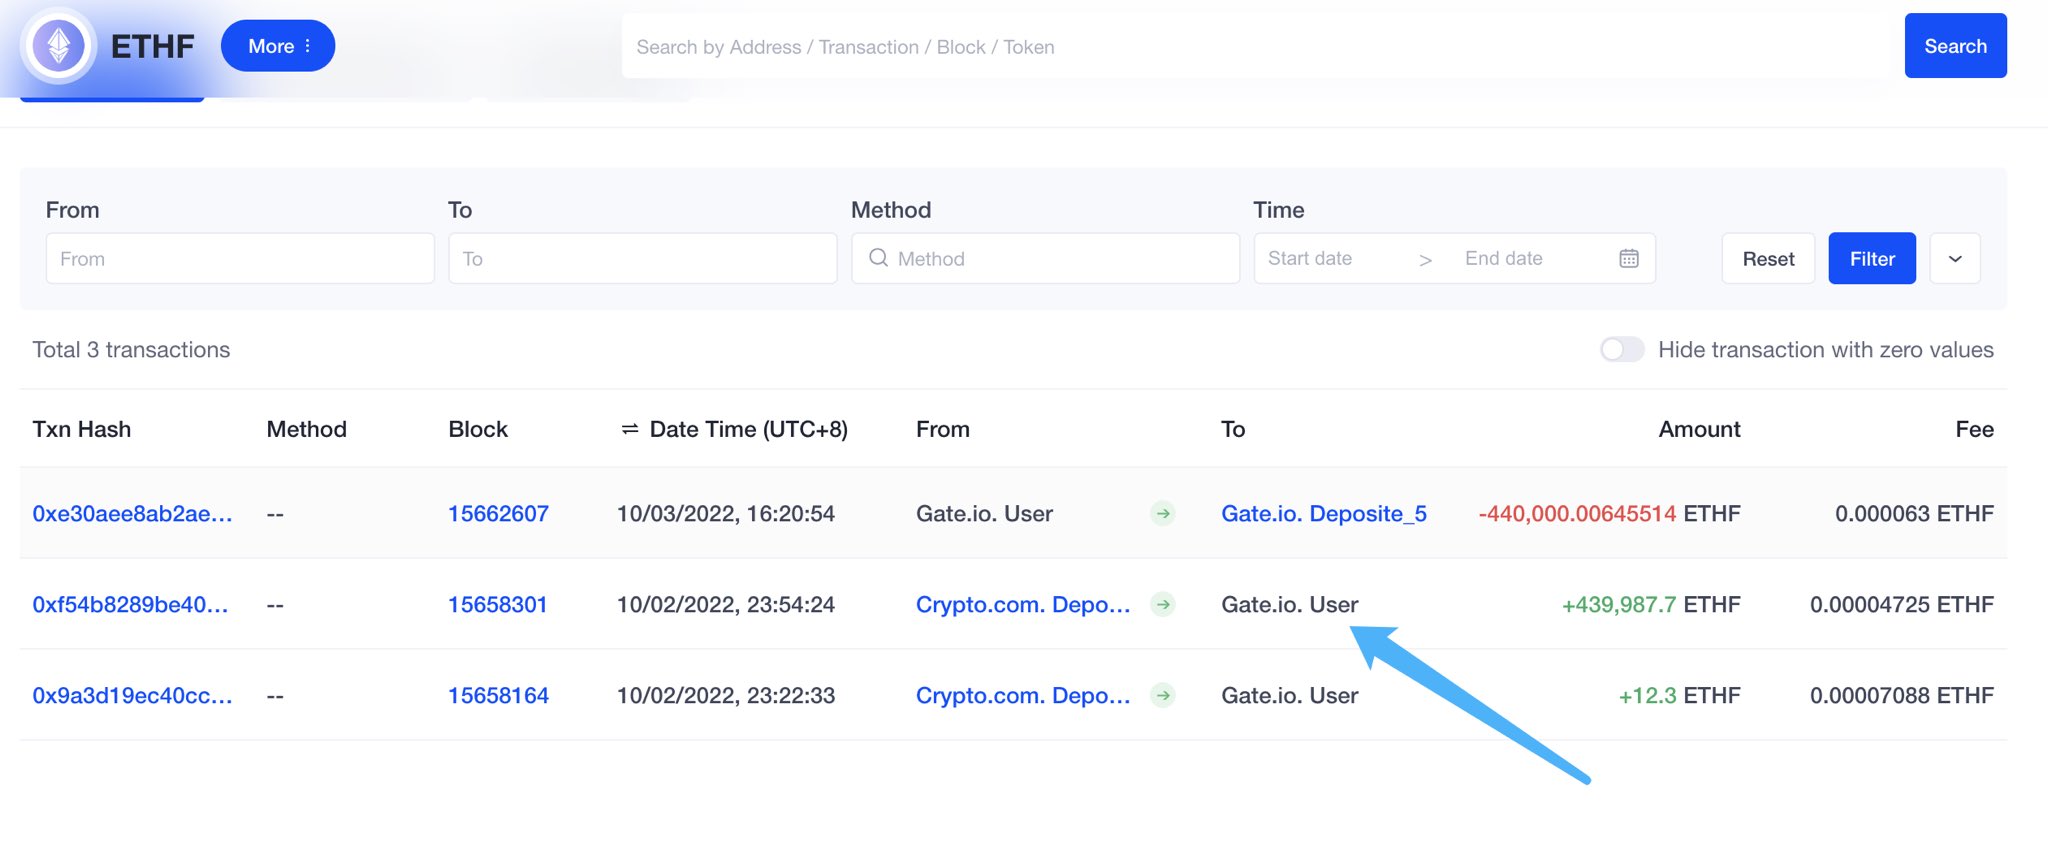Select fee value 0.00004725 ETHF
The height and width of the screenshot is (843, 2048).
click(1902, 605)
